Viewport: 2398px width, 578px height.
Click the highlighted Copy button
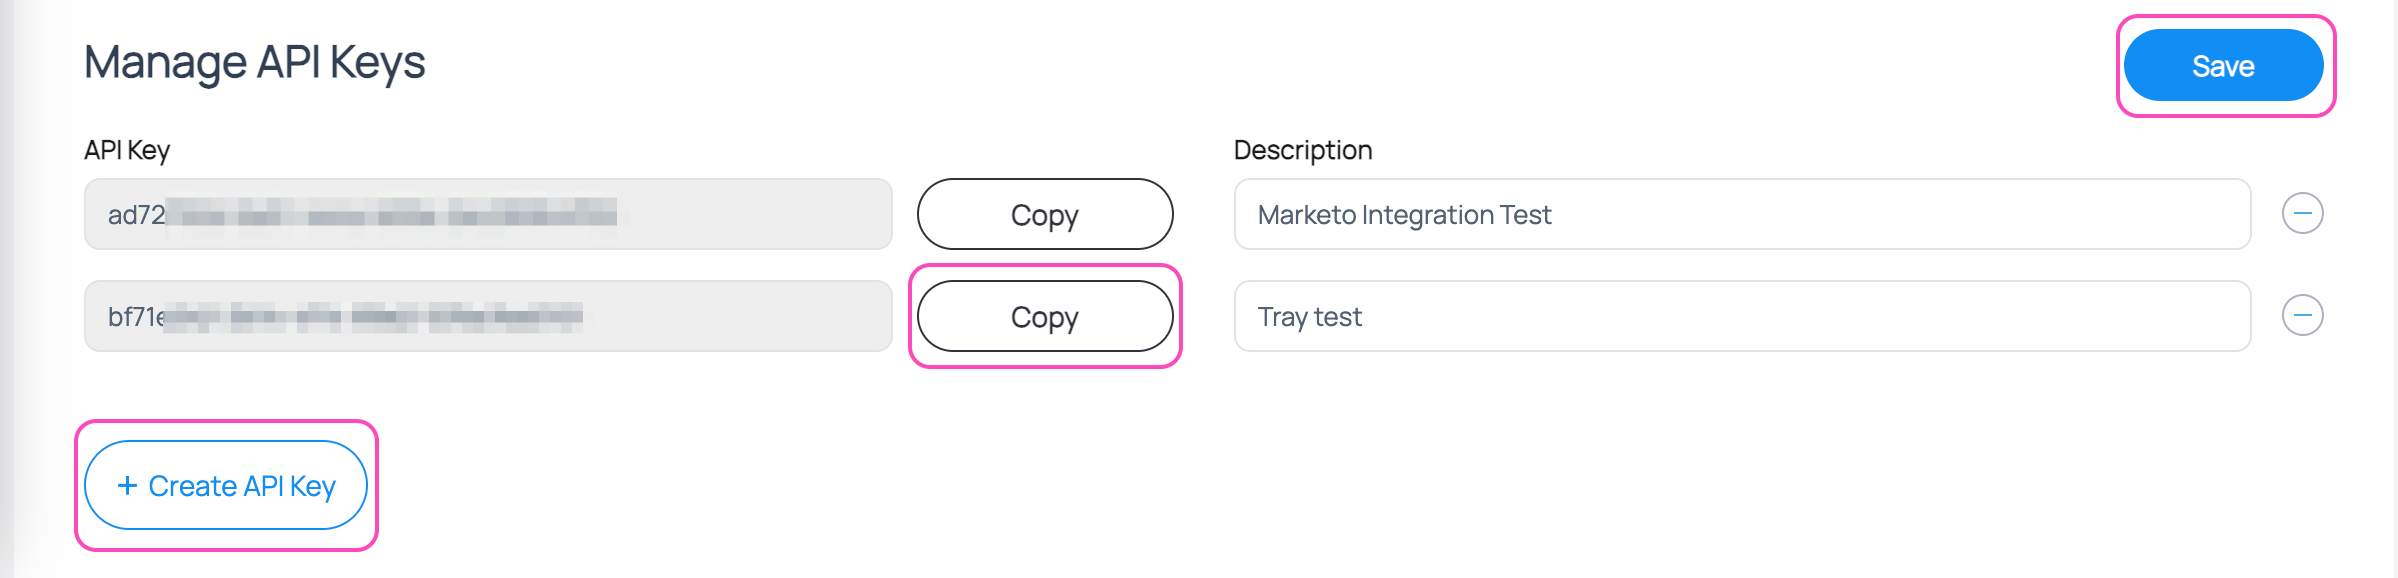tap(1044, 316)
